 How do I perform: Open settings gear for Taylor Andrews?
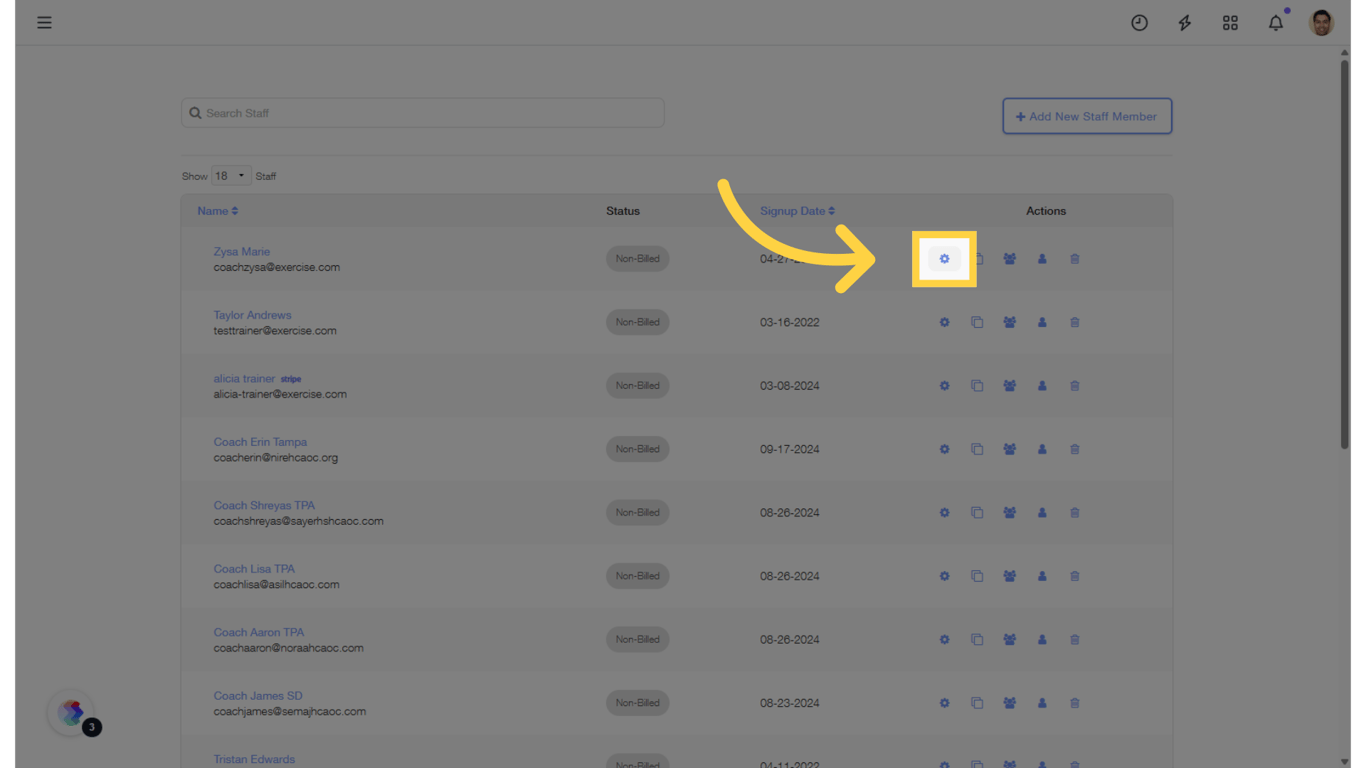pyautogui.click(x=944, y=322)
